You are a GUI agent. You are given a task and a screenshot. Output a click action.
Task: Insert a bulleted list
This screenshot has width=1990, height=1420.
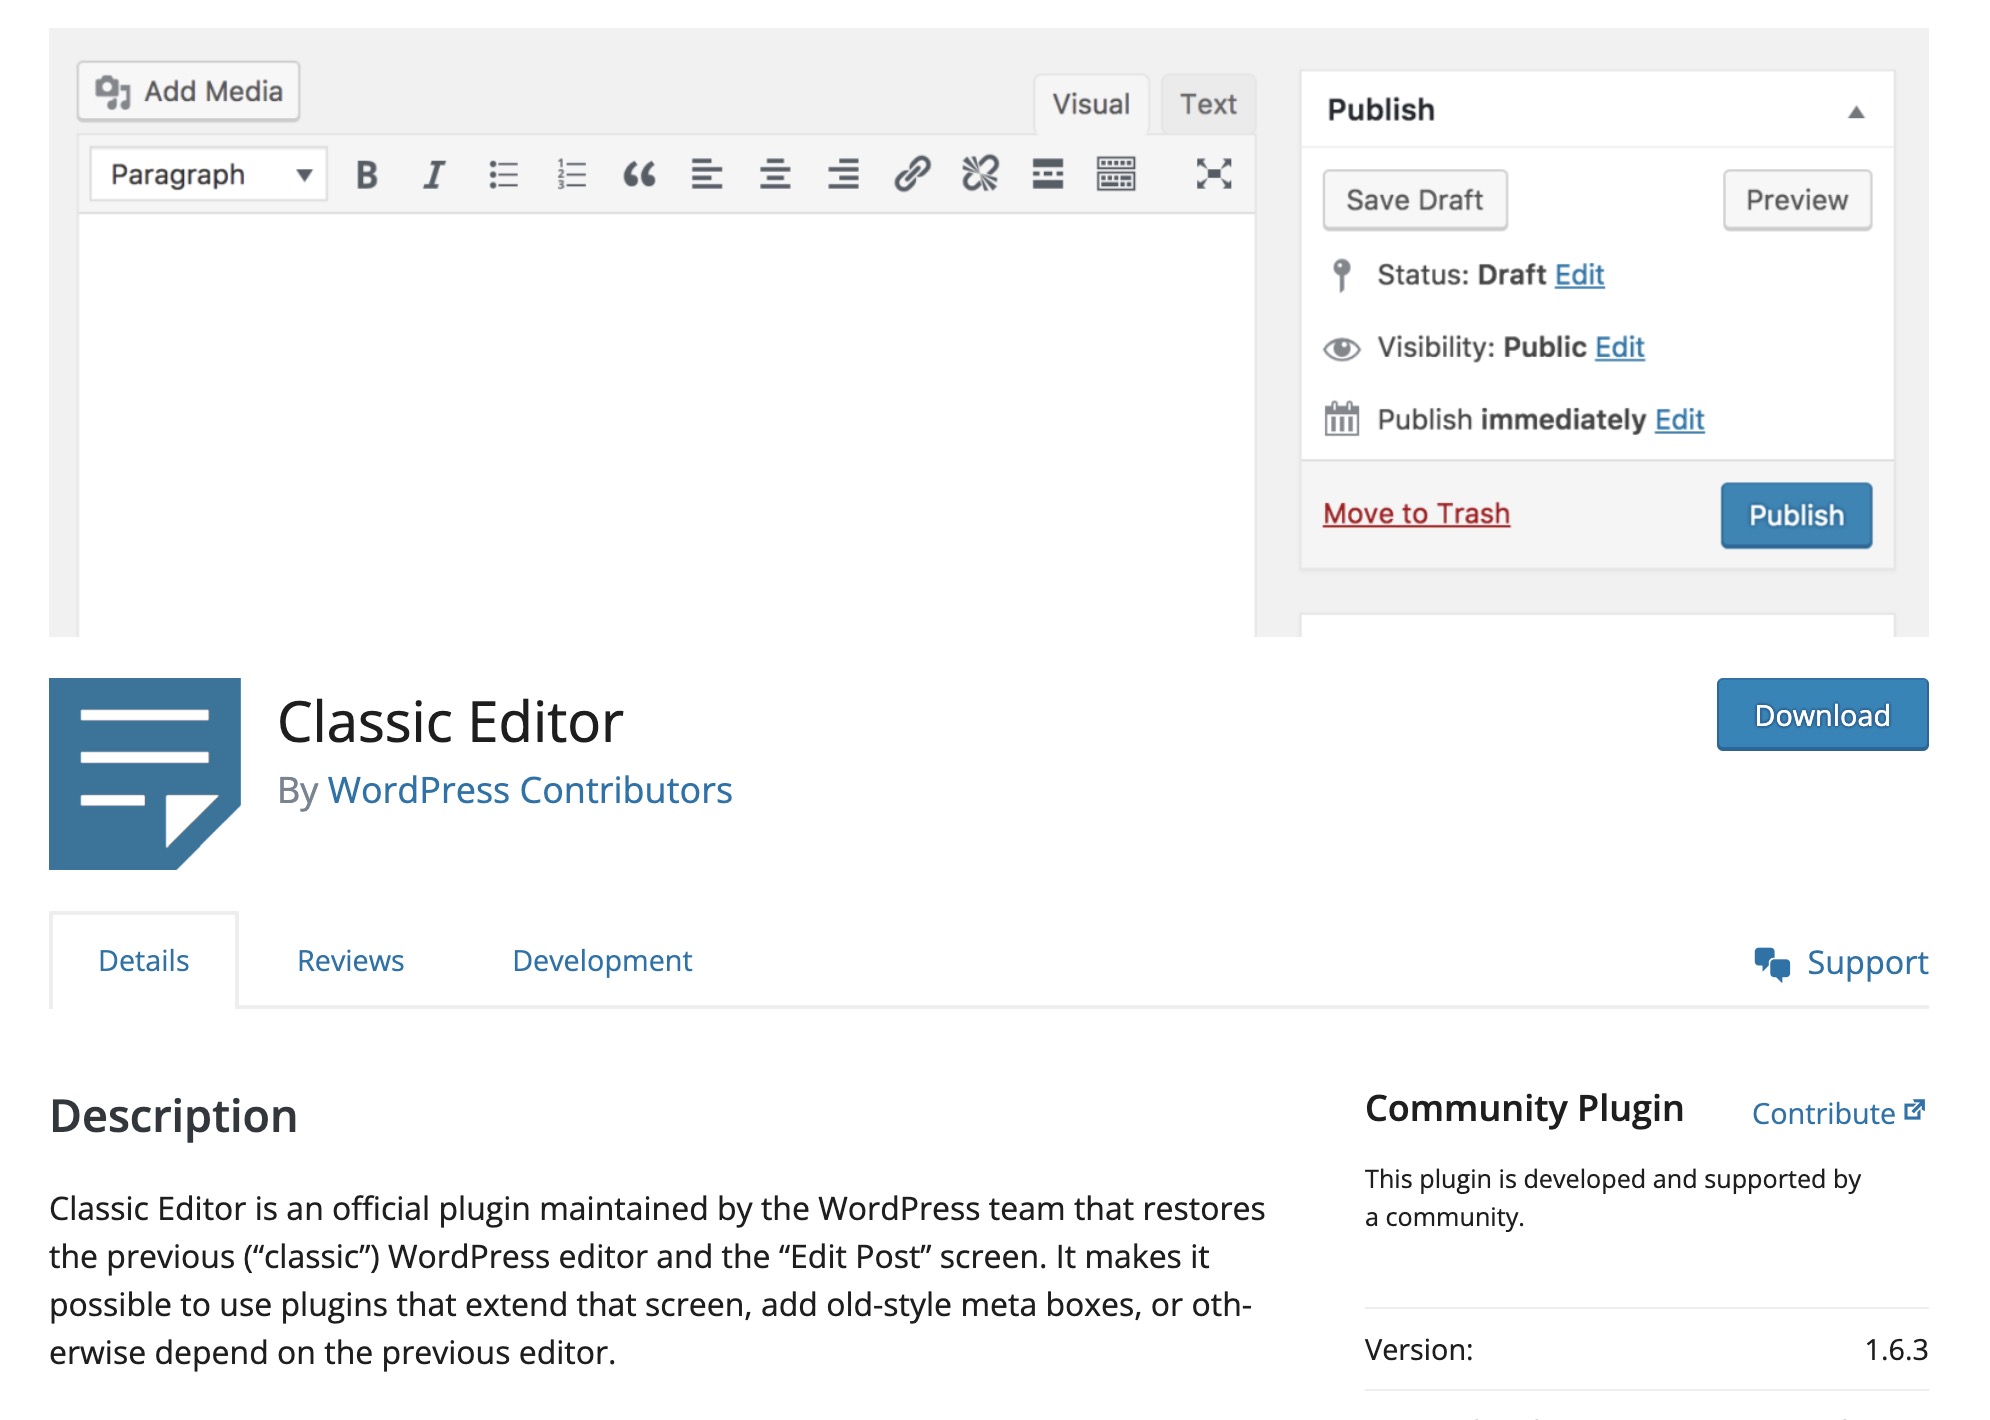tap(503, 175)
